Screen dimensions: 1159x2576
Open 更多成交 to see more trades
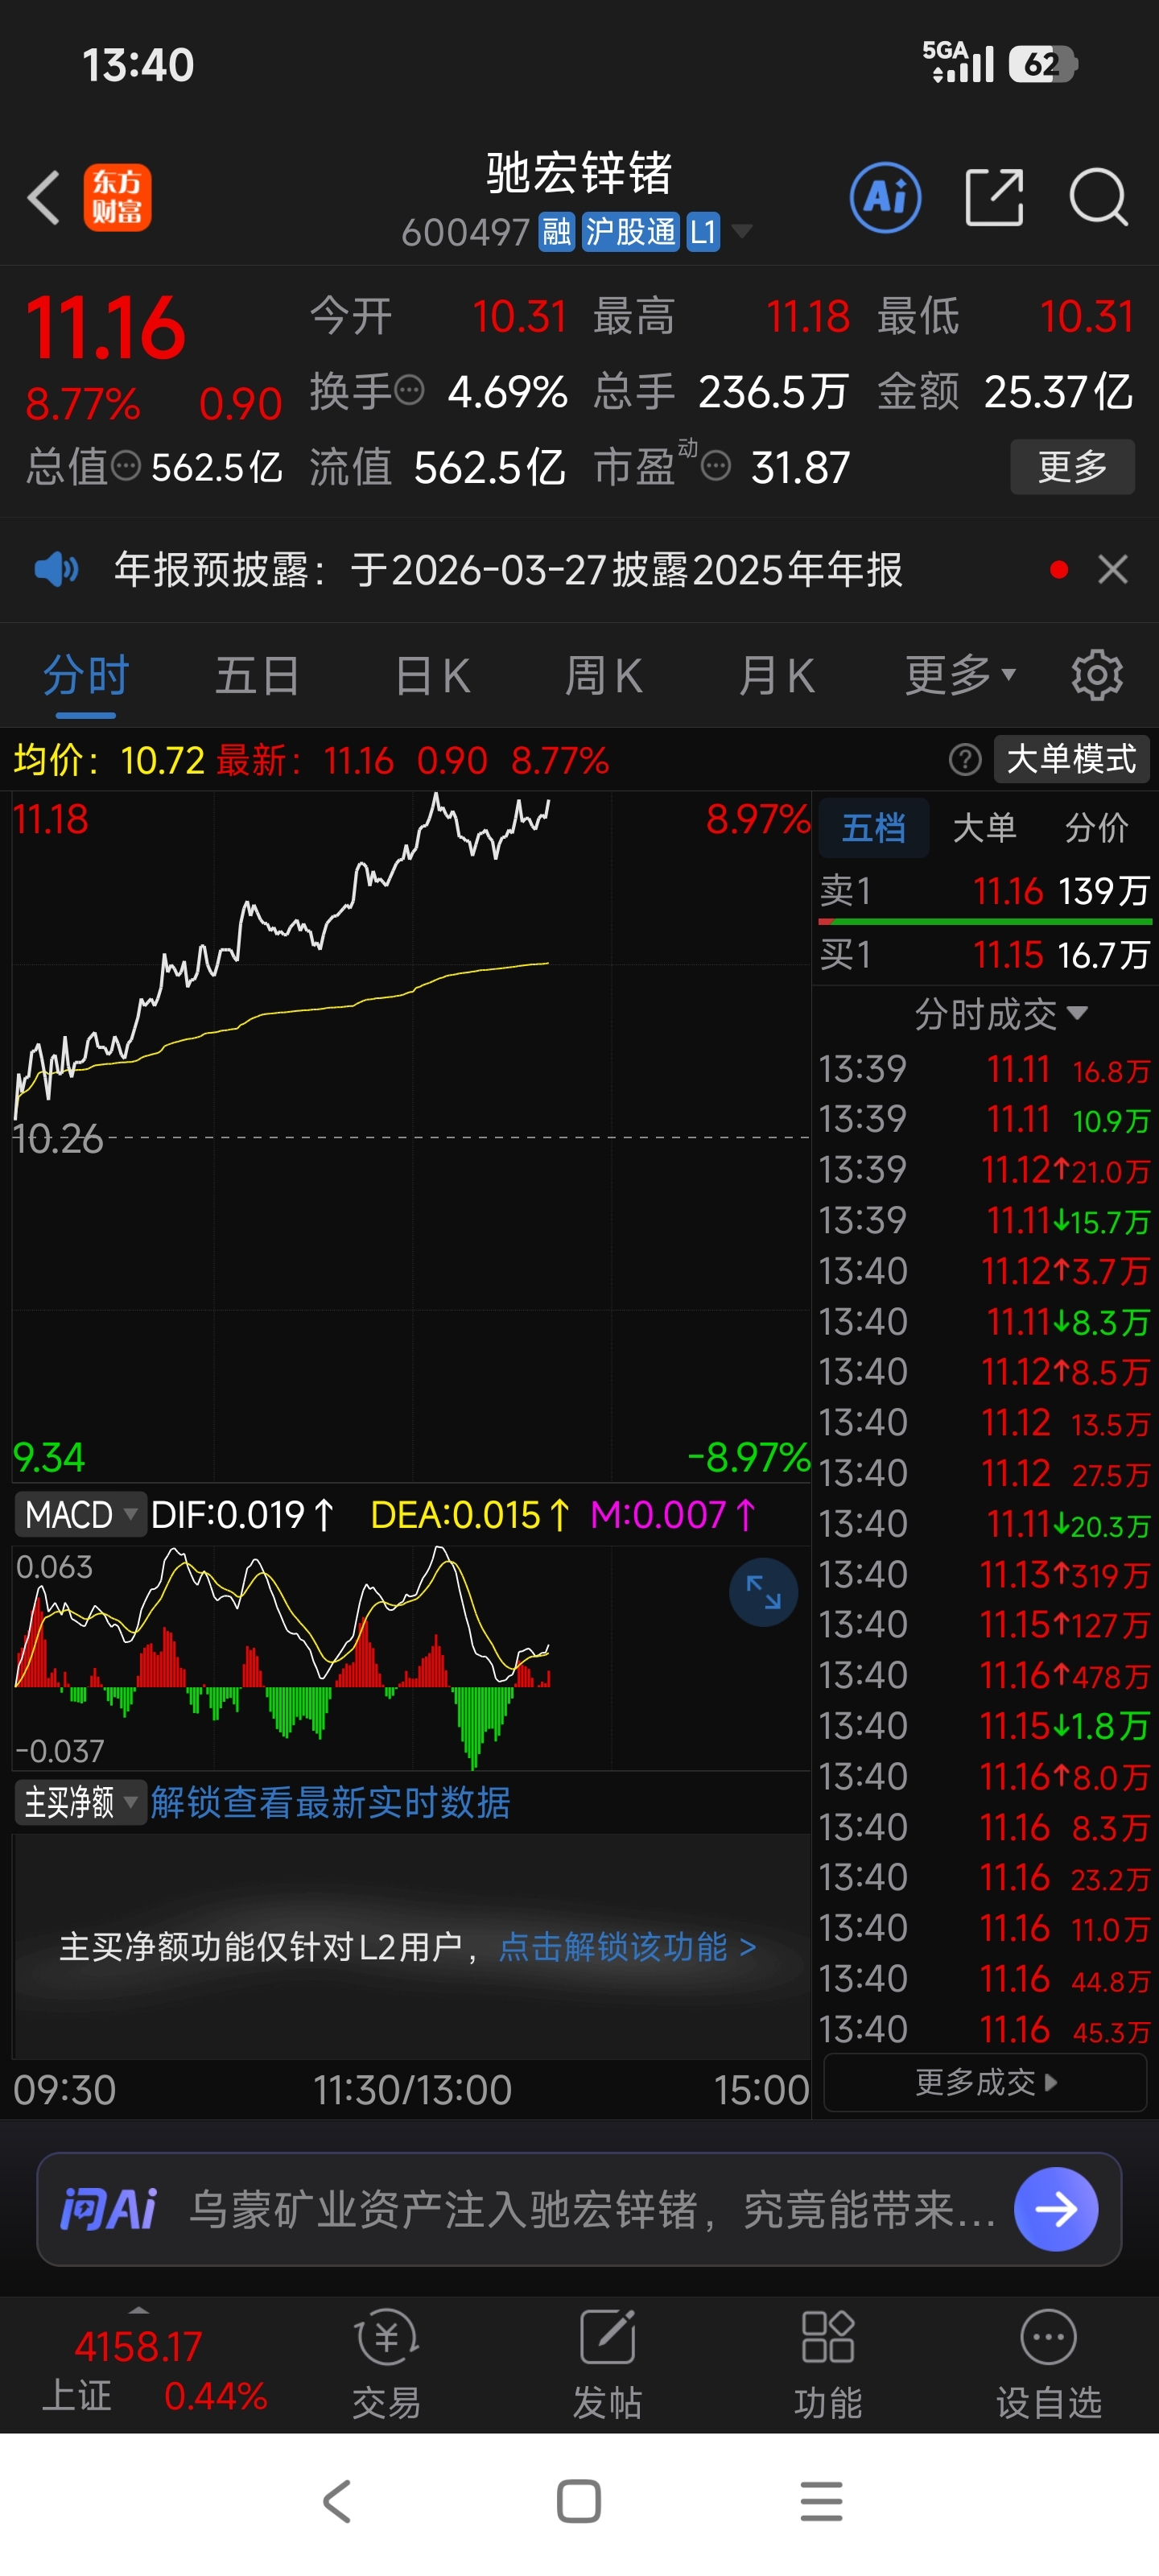[985, 2083]
